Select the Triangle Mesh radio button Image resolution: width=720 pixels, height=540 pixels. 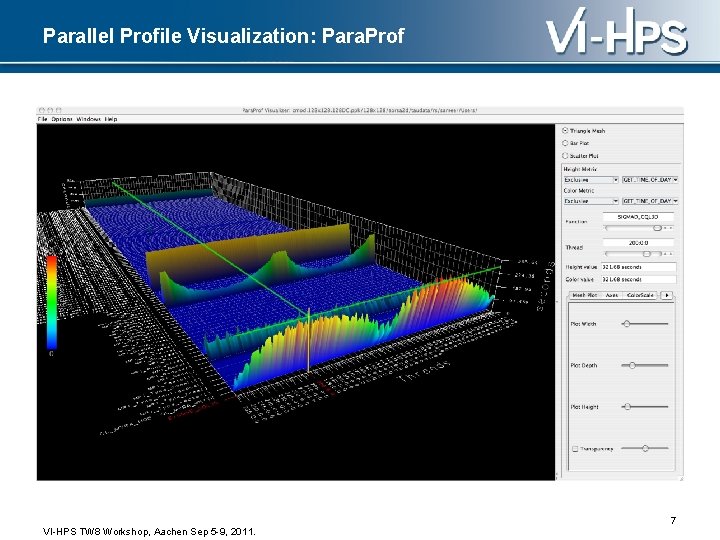coord(565,131)
